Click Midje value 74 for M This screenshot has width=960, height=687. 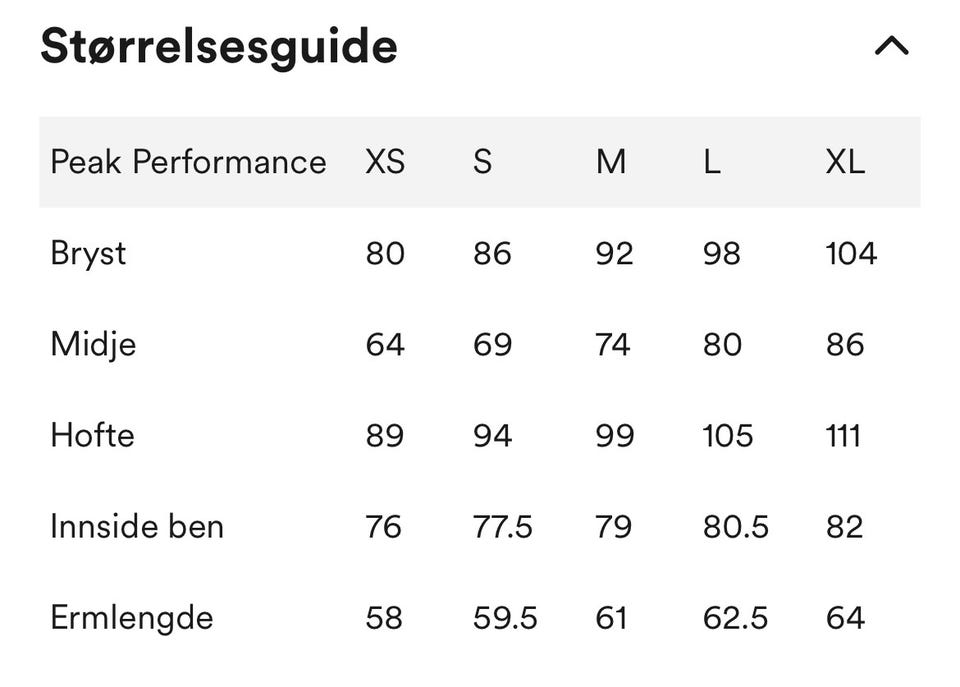613,344
